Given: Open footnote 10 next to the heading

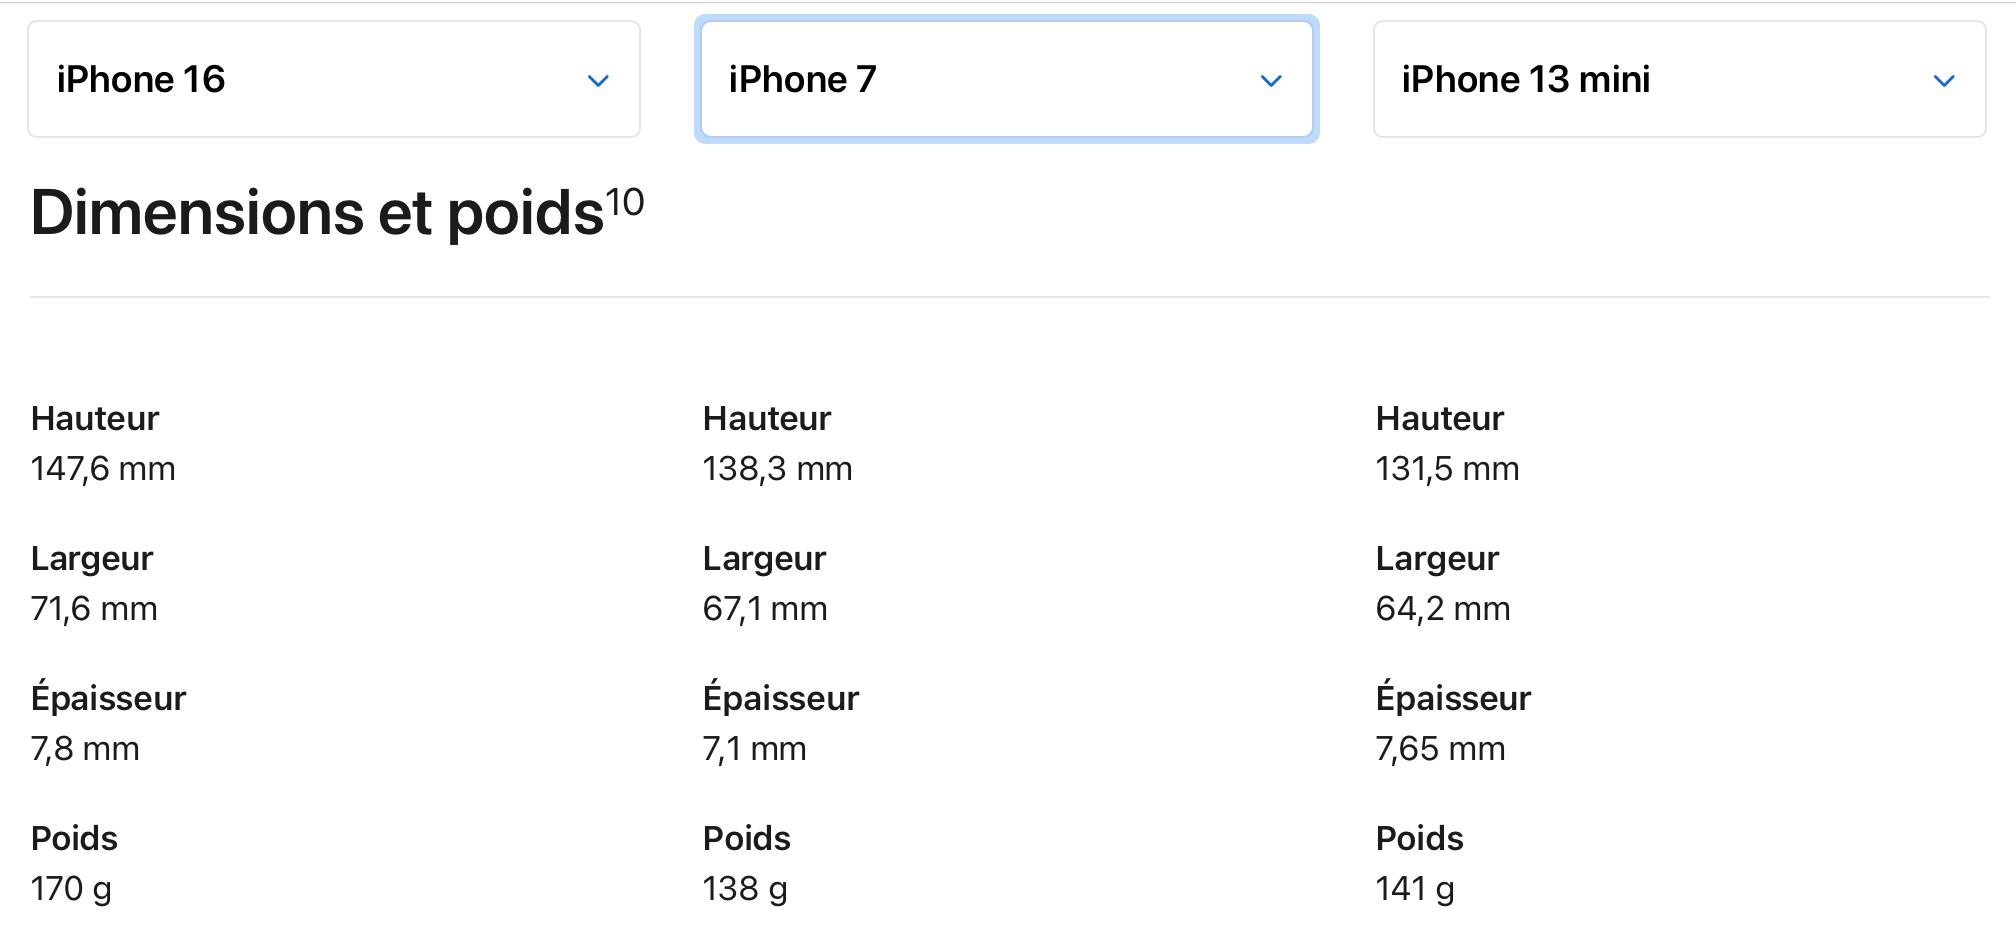Looking at the screenshot, I should [625, 202].
